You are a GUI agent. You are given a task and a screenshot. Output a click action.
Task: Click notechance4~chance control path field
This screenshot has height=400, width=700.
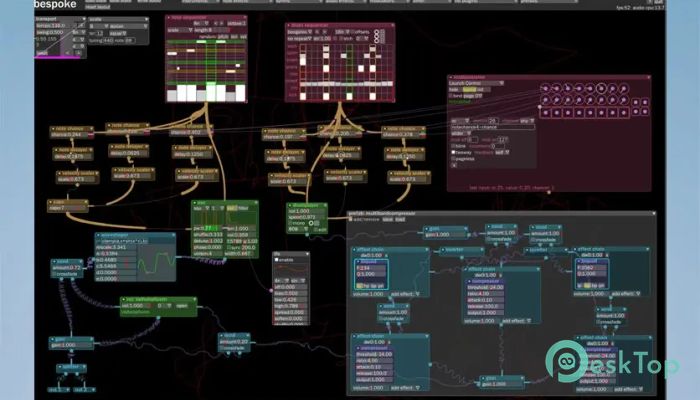[x=492, y=127]
